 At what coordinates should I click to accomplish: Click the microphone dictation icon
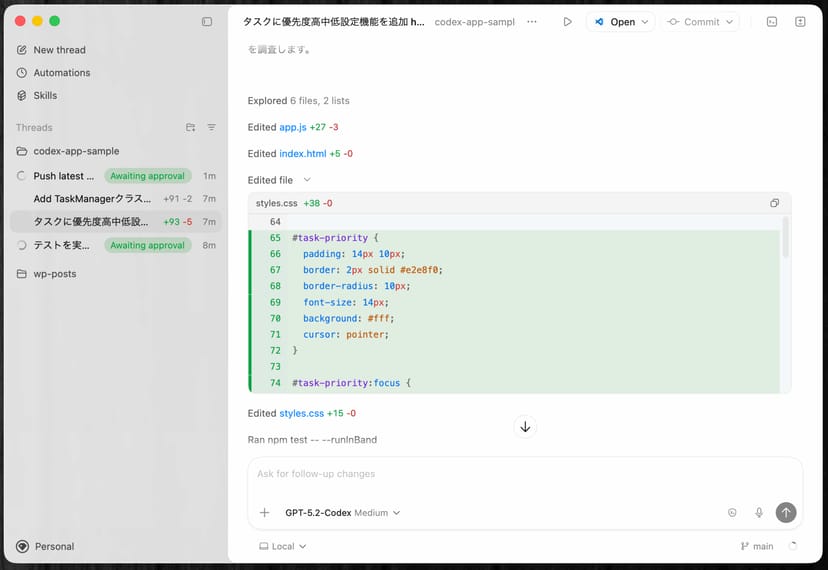(x=759, y=513)
